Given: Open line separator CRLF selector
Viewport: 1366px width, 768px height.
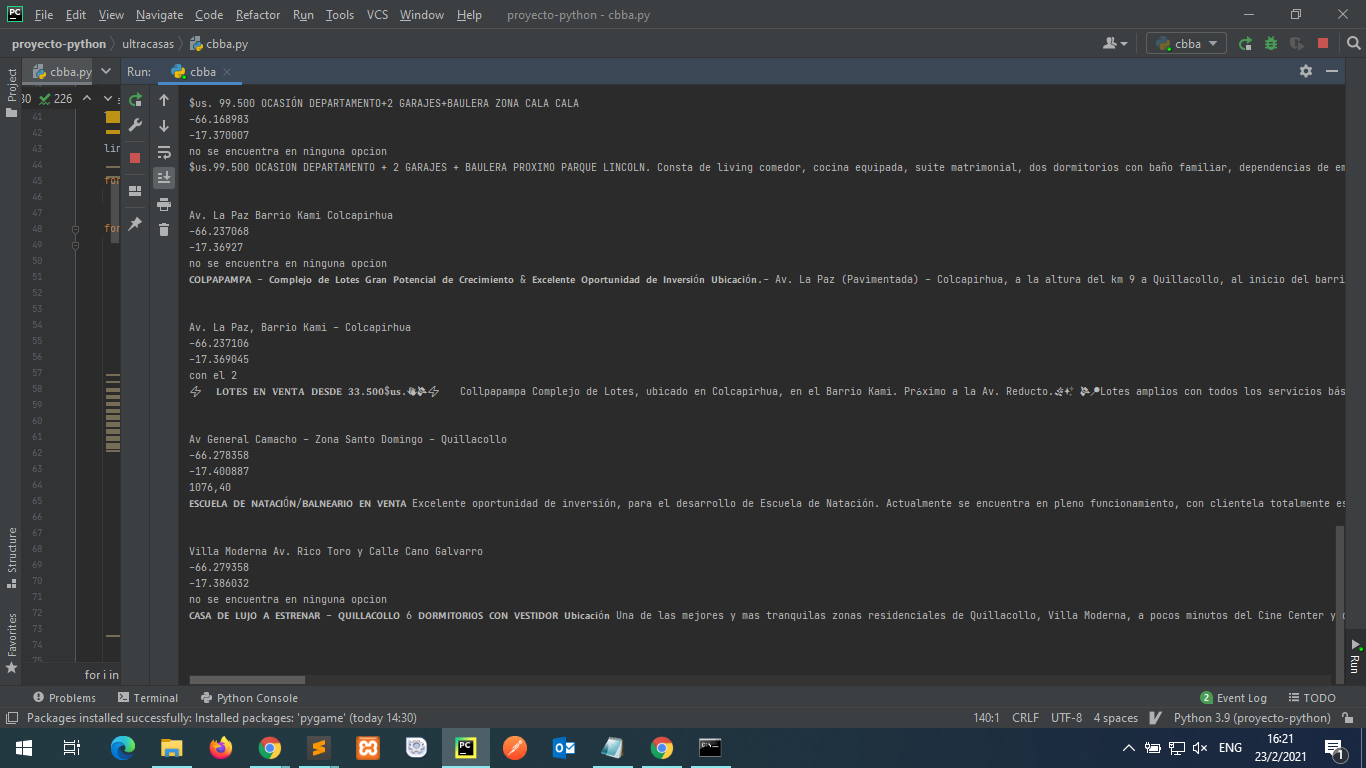Looking at the screenshot, I should (x=1025, y=718).
